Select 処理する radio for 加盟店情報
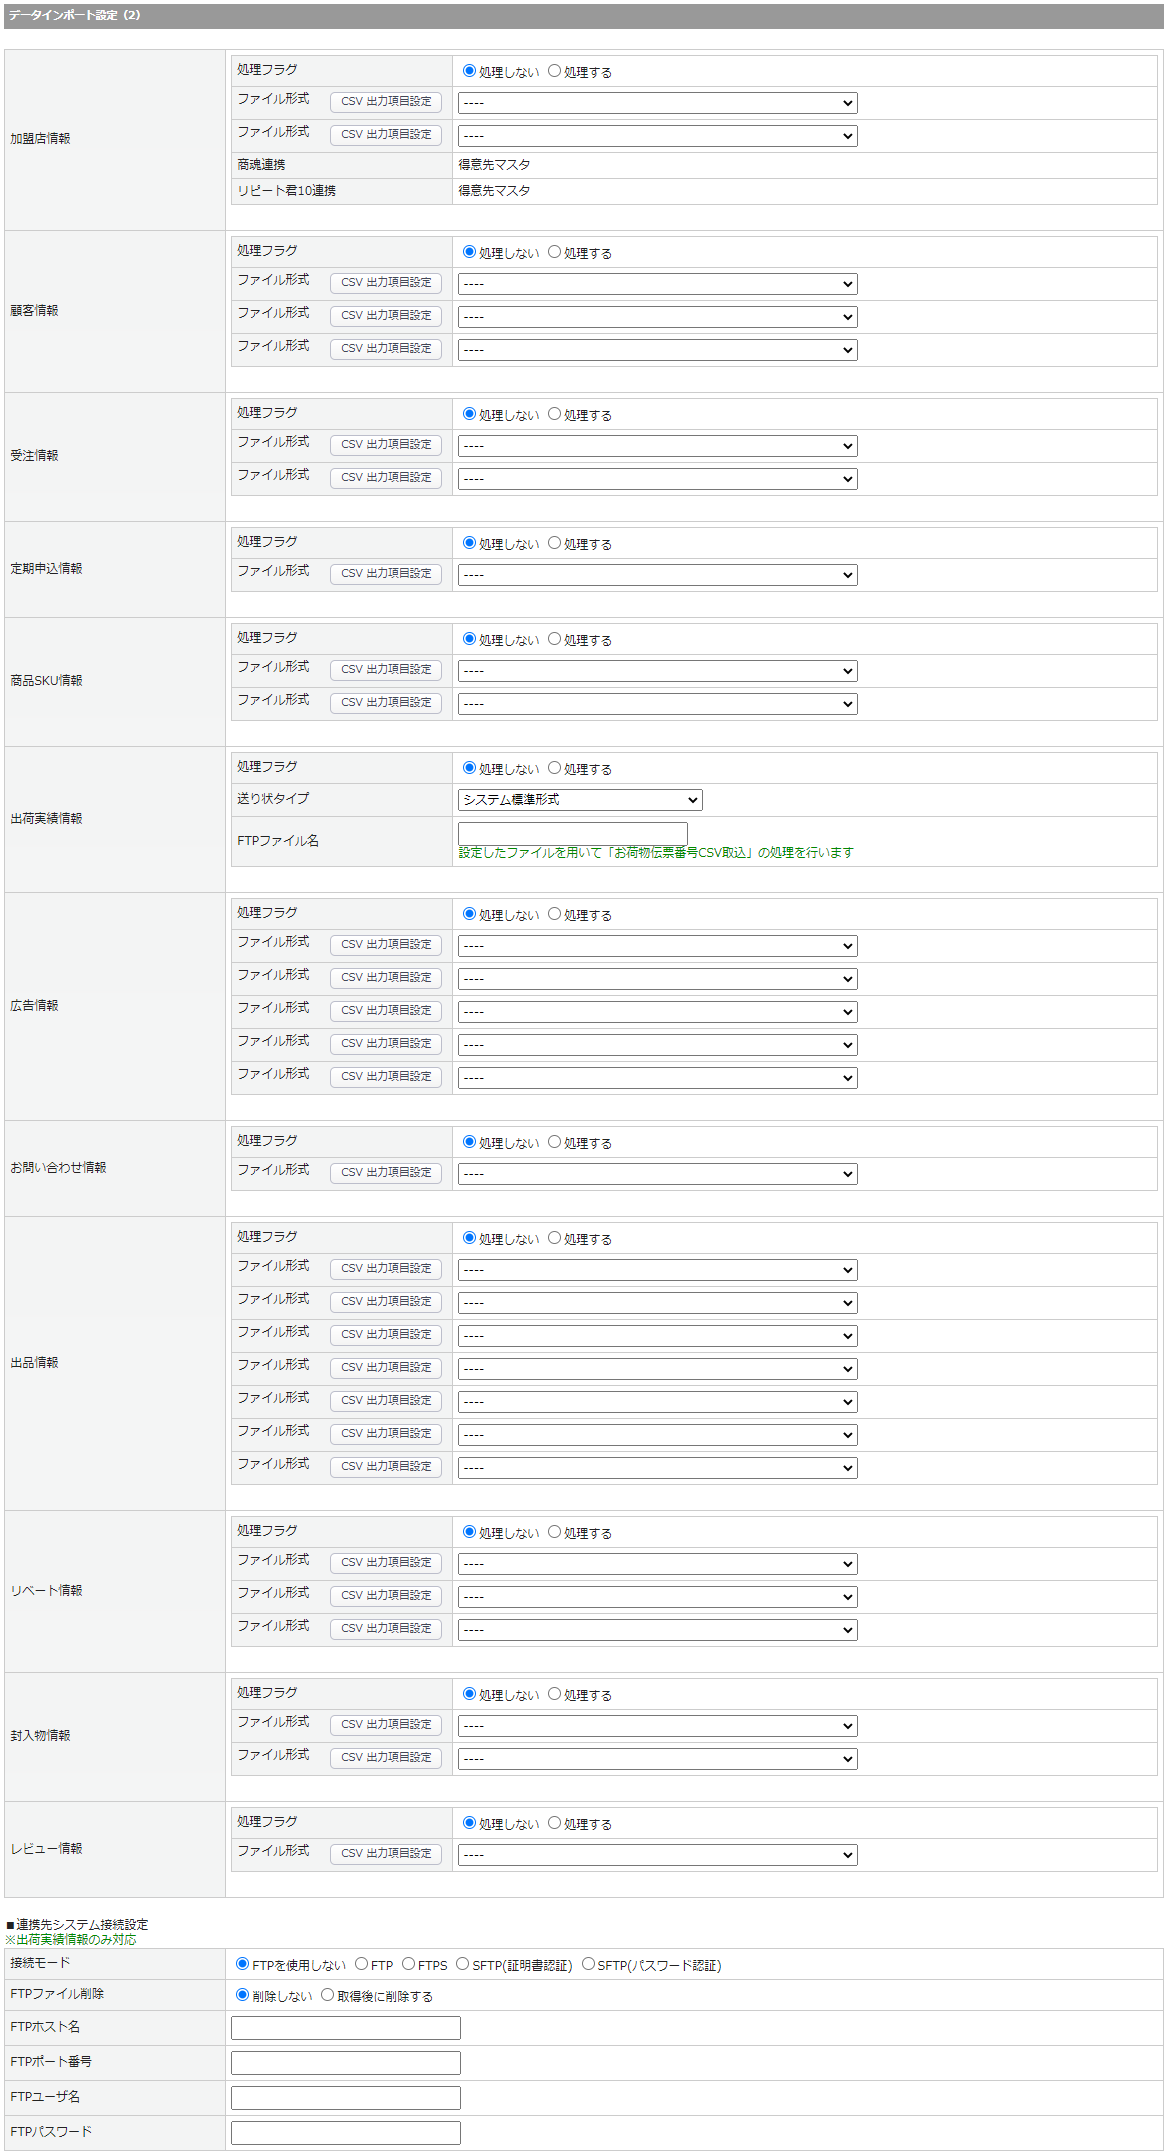This screenshot has height=2155, width=1168. pyautogui.click(x=554, y=71)
